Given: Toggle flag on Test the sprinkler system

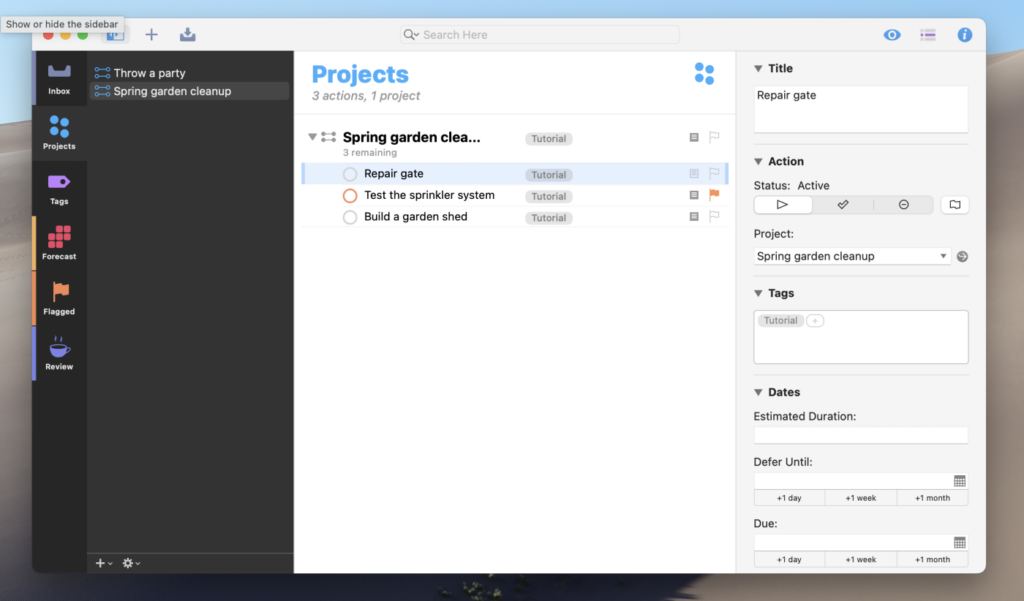Looking at the screenshot, I should pos(714,195).
